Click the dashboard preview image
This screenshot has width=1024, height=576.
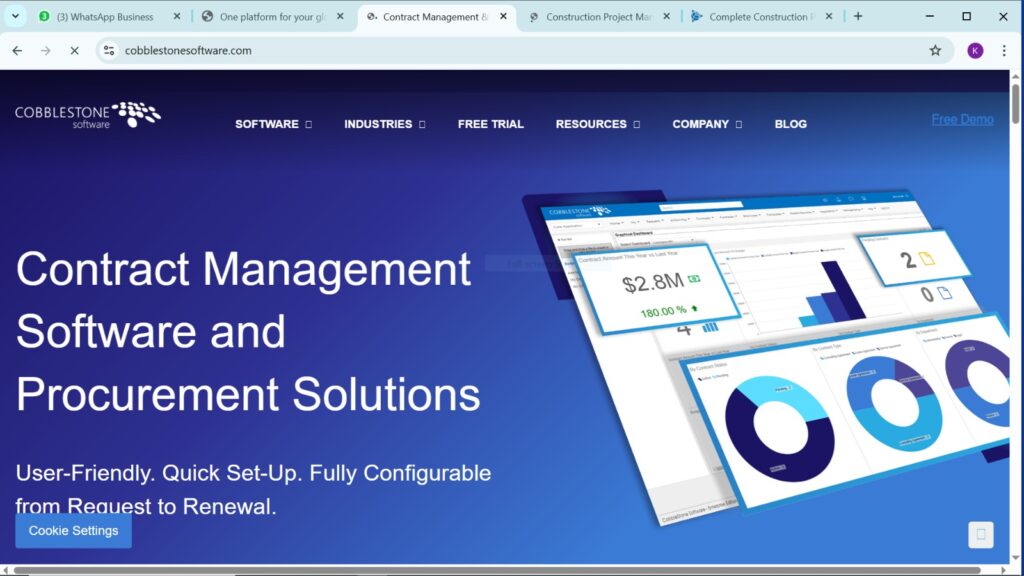(767, 356)
